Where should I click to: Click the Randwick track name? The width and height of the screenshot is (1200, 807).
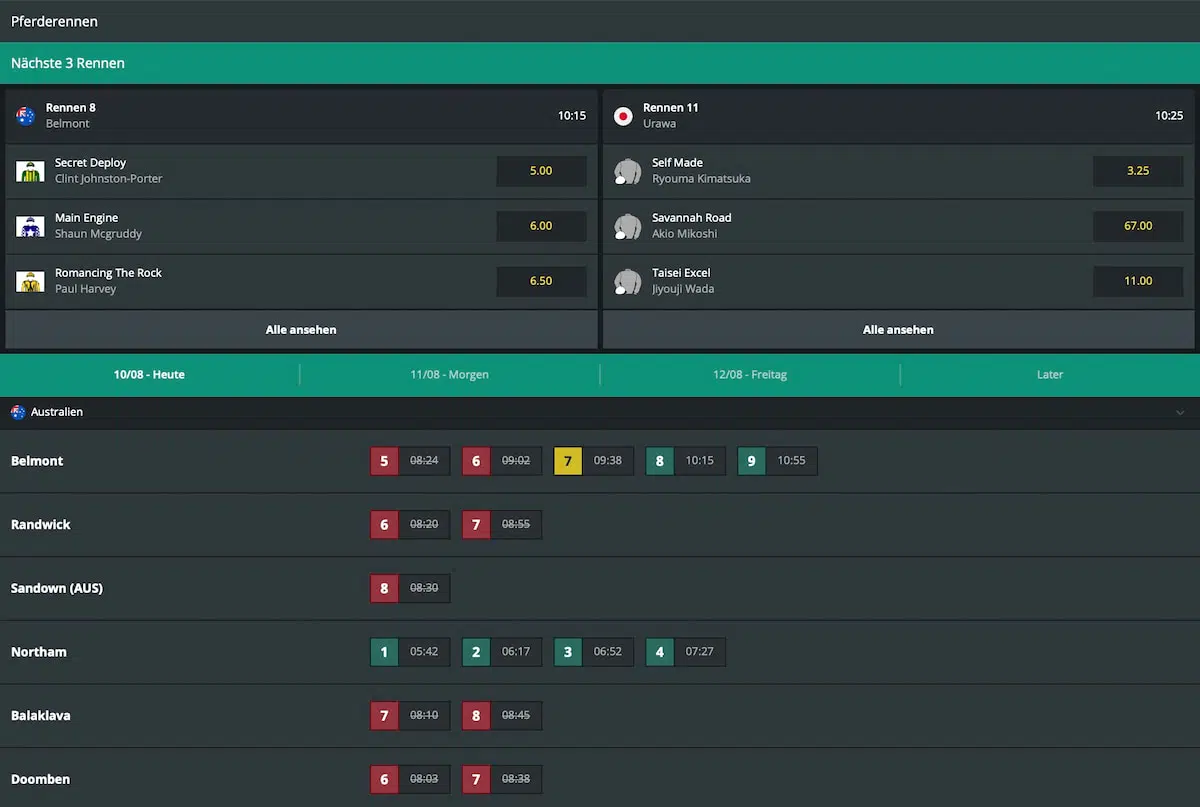pos(41,524)
